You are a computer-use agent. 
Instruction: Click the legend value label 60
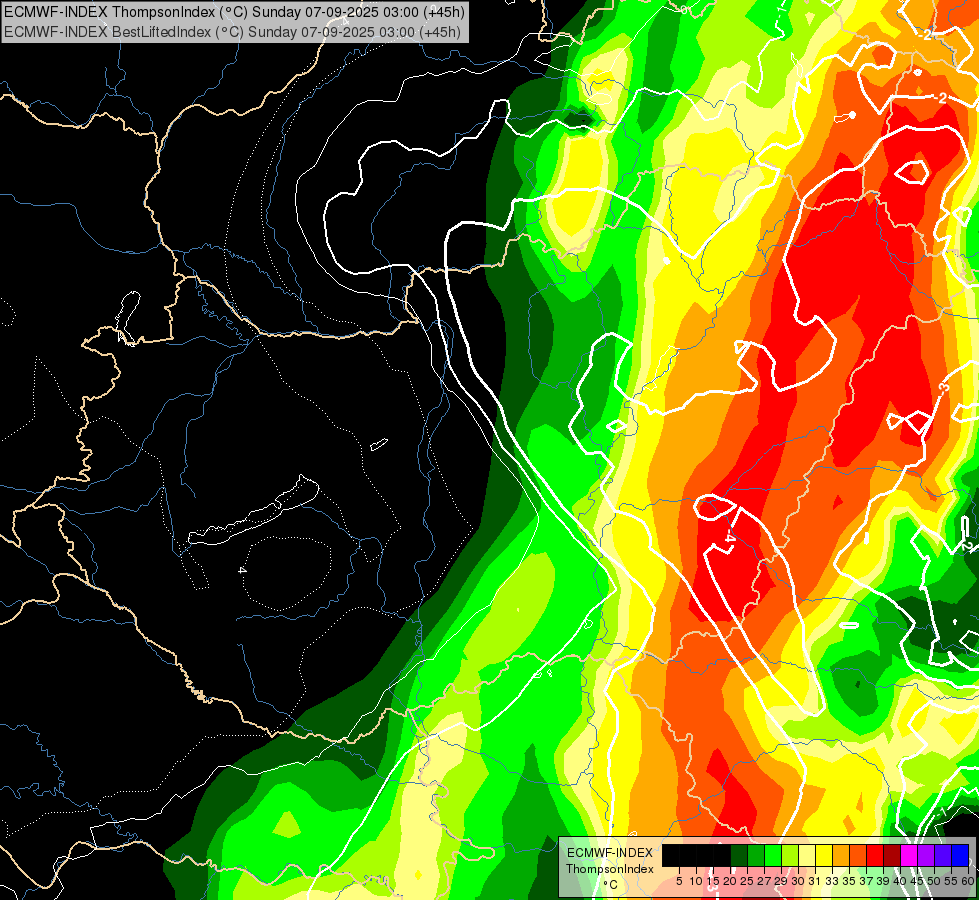tap(968, 881)
